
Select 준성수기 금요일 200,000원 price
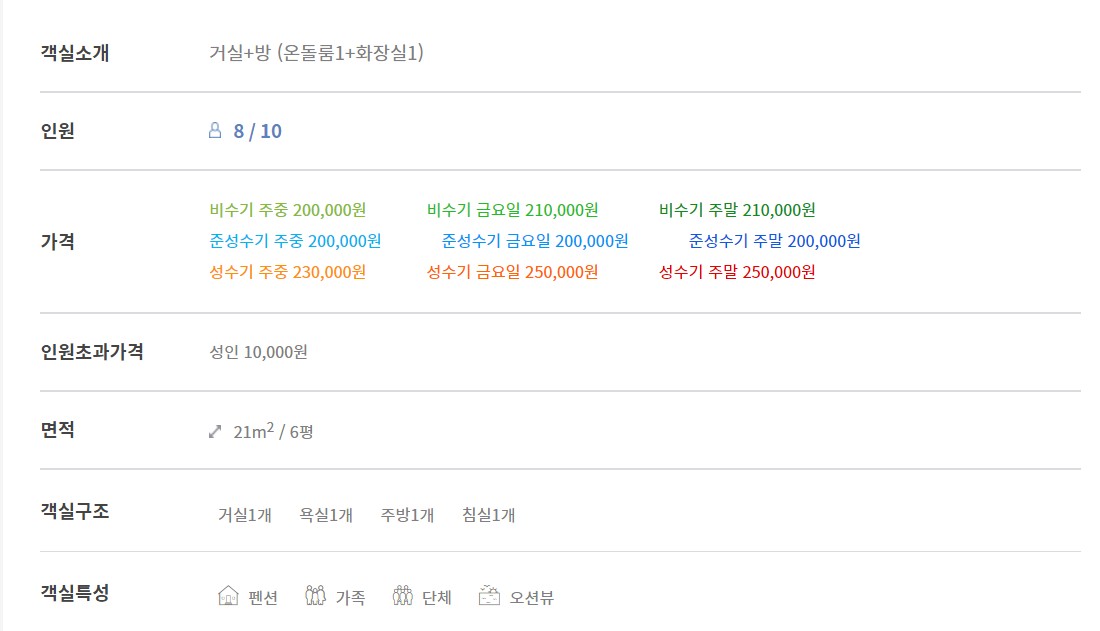click(535, 241)
